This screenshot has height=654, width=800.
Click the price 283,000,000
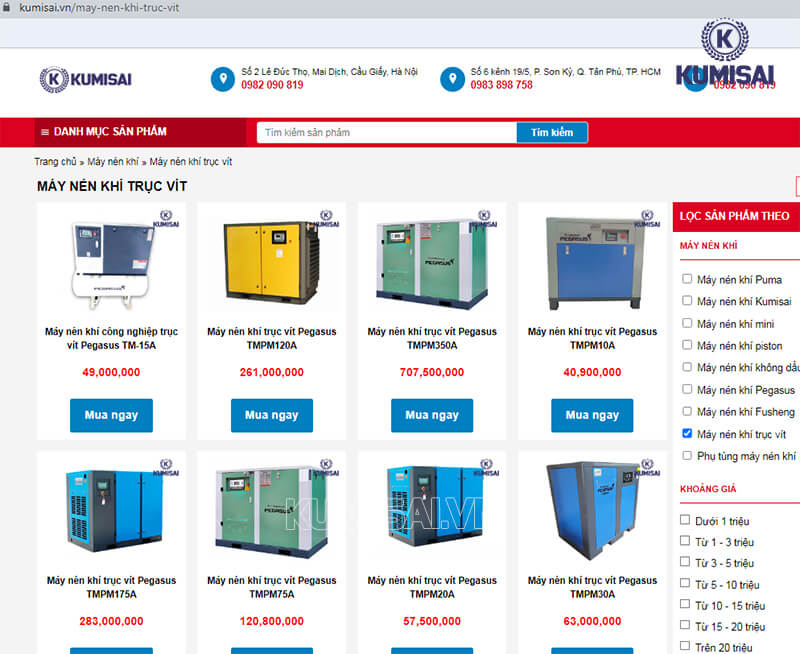pos(111,621)
